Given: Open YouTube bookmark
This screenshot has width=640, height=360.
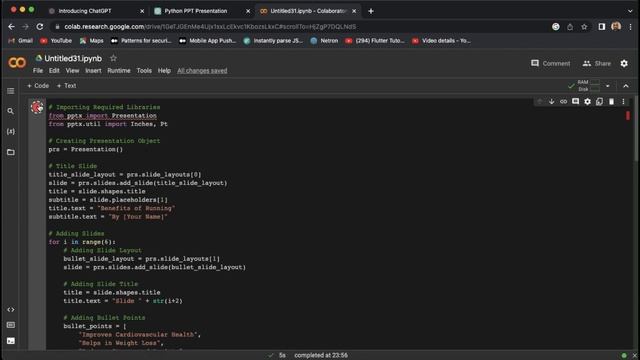Looking at the screenshot, I should pos(56,40).
